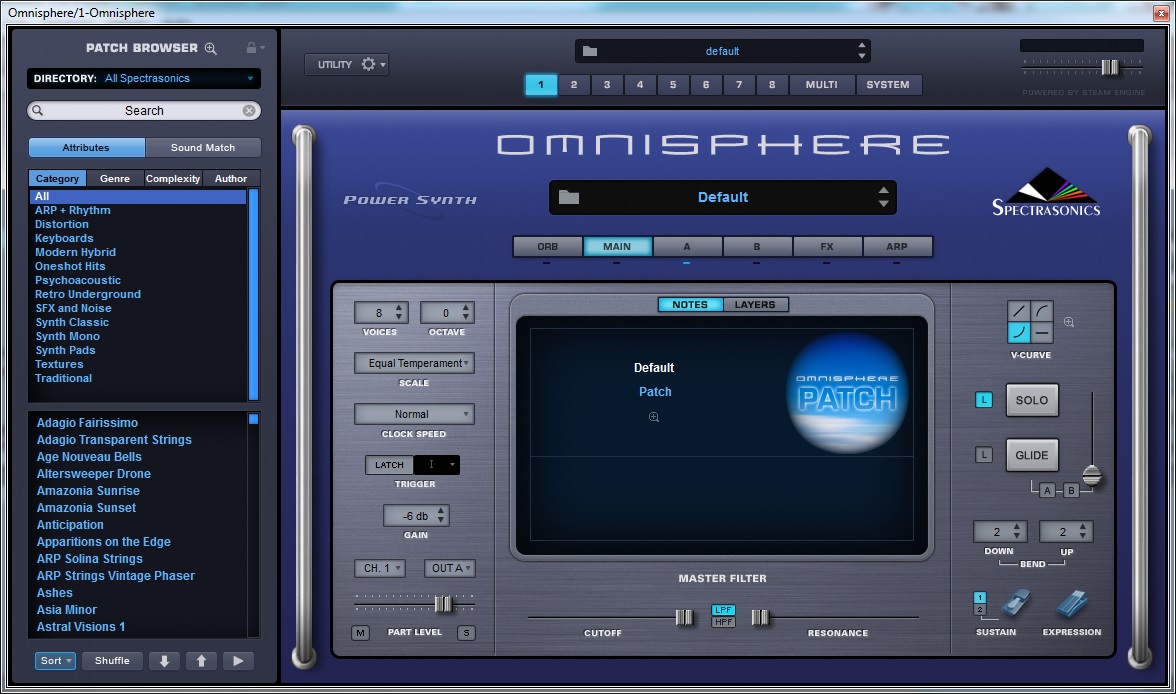
Task: Select sustain mode 2
Action: click(980, 610)
